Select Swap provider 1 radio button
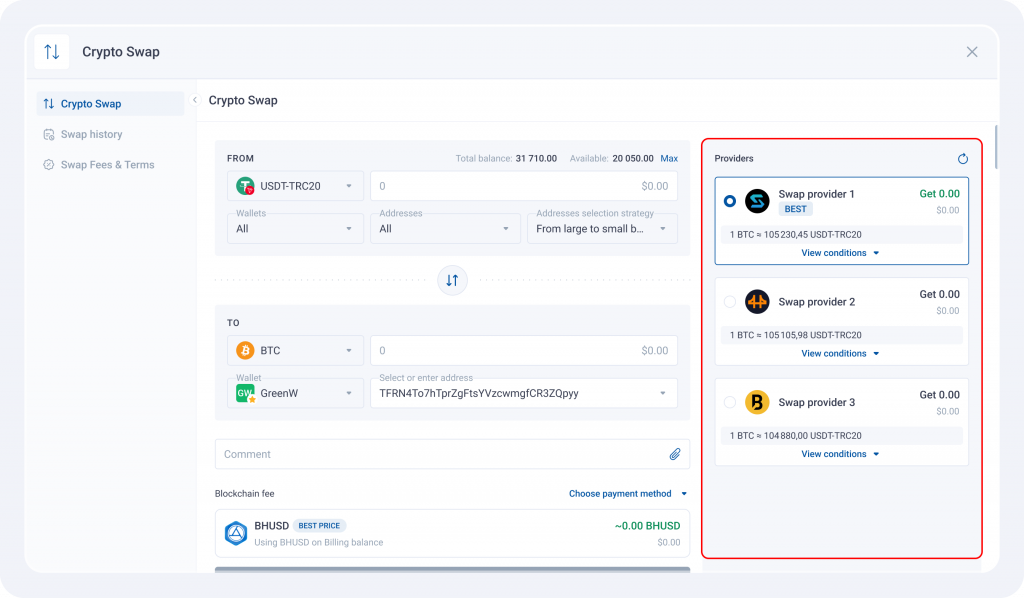 click(x=730, y=201)
